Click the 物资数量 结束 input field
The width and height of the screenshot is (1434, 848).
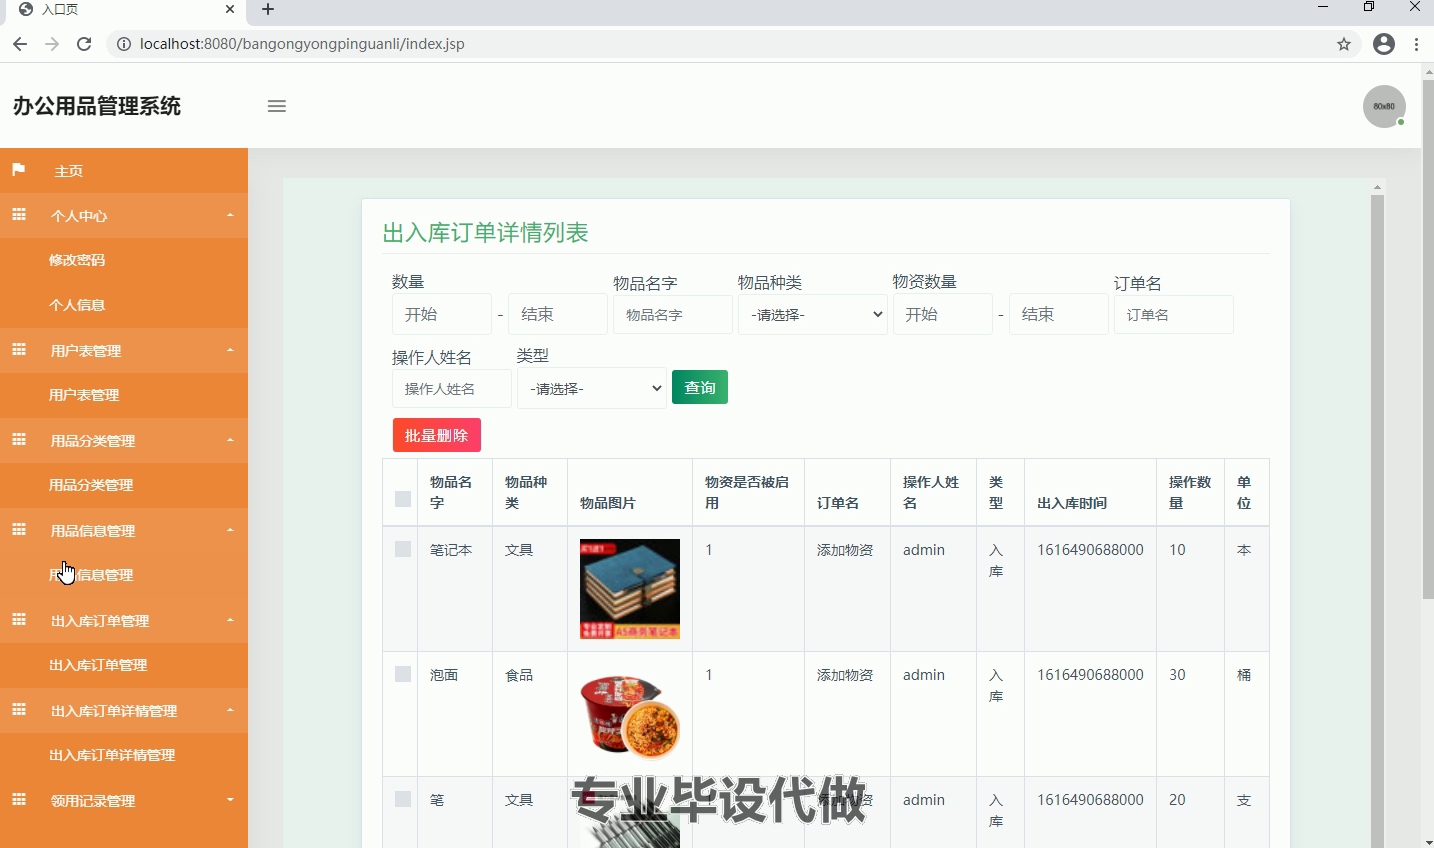click(1059, 314)
